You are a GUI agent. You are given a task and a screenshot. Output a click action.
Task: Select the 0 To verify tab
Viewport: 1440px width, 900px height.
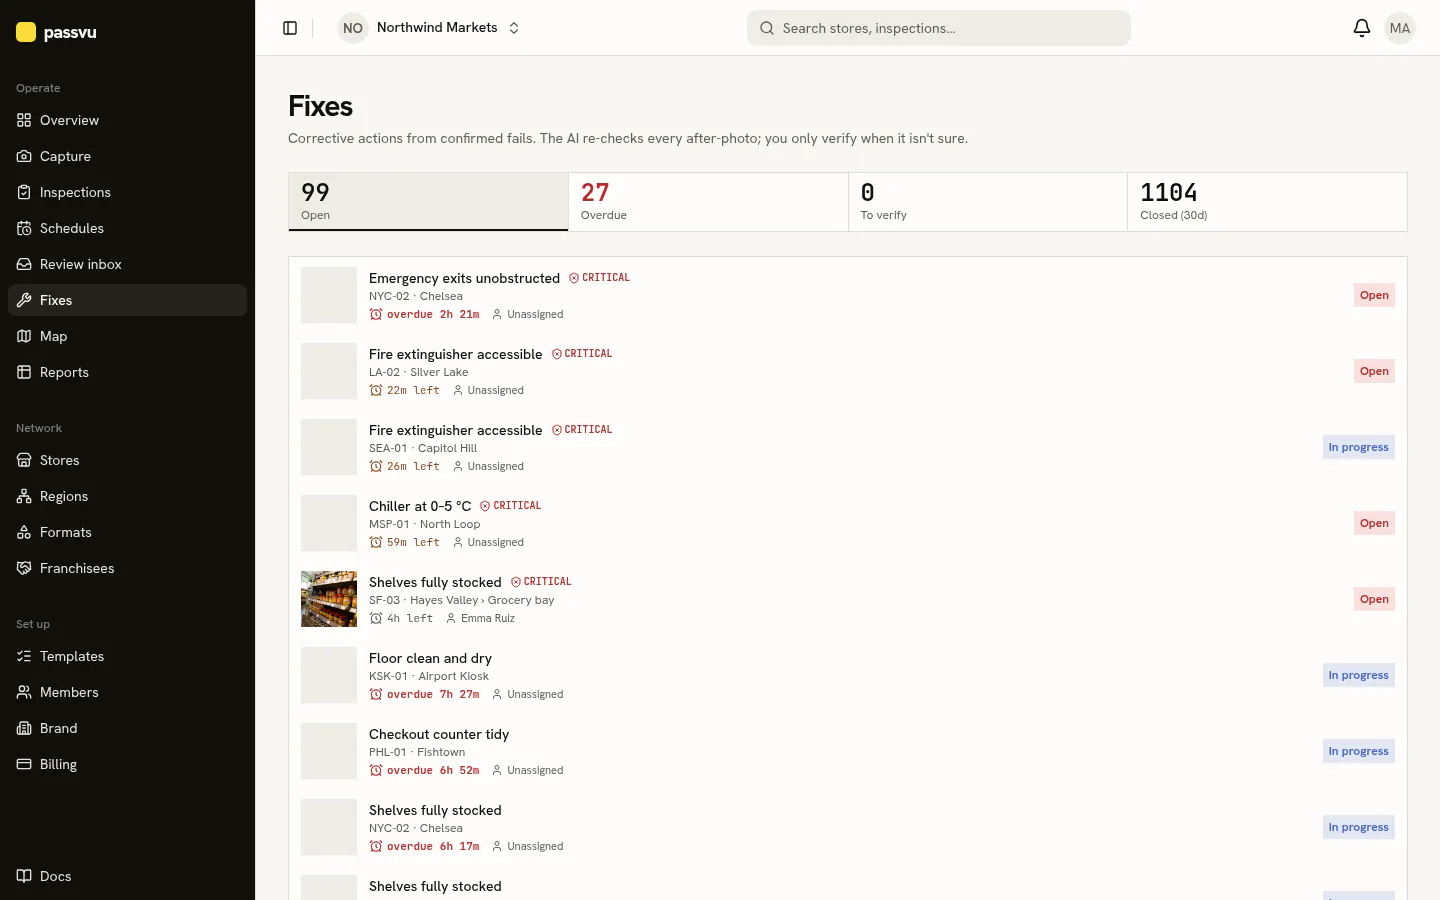pos(988,201)
